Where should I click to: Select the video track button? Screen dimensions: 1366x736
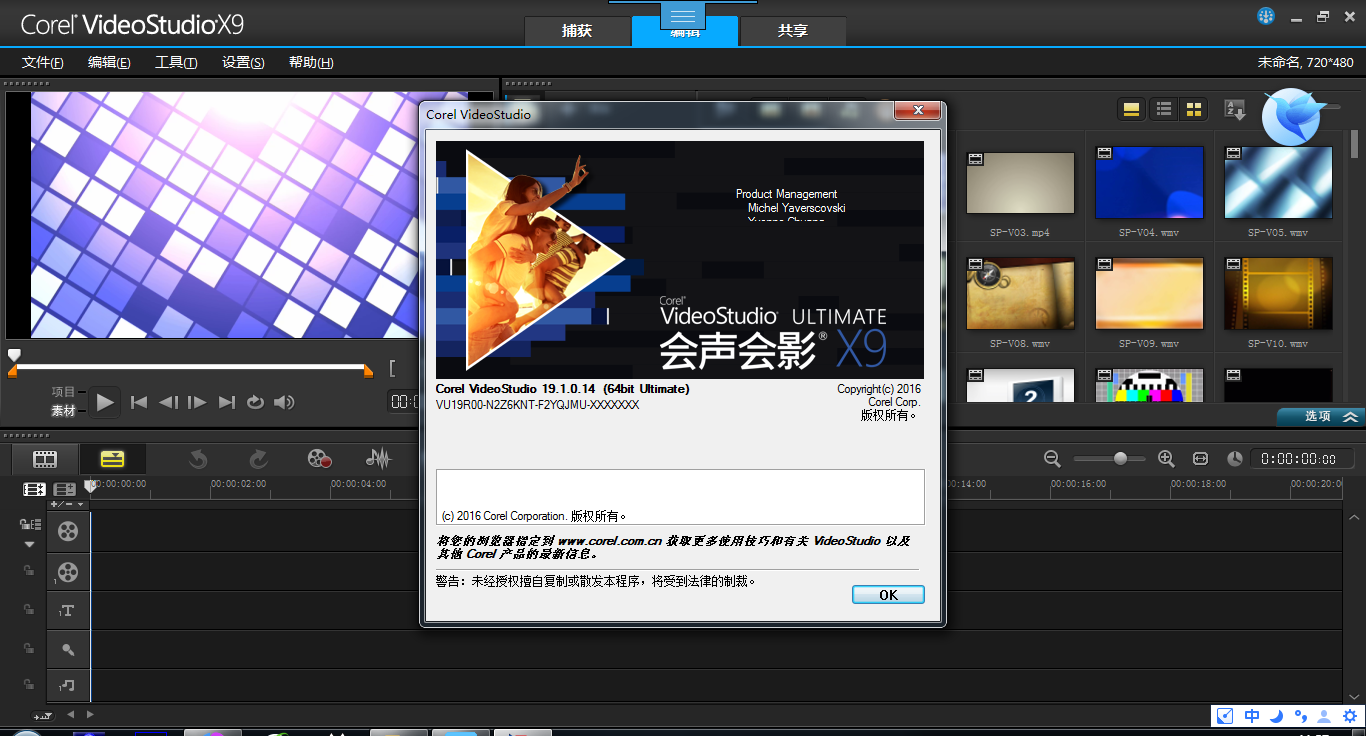coord(67,532)
